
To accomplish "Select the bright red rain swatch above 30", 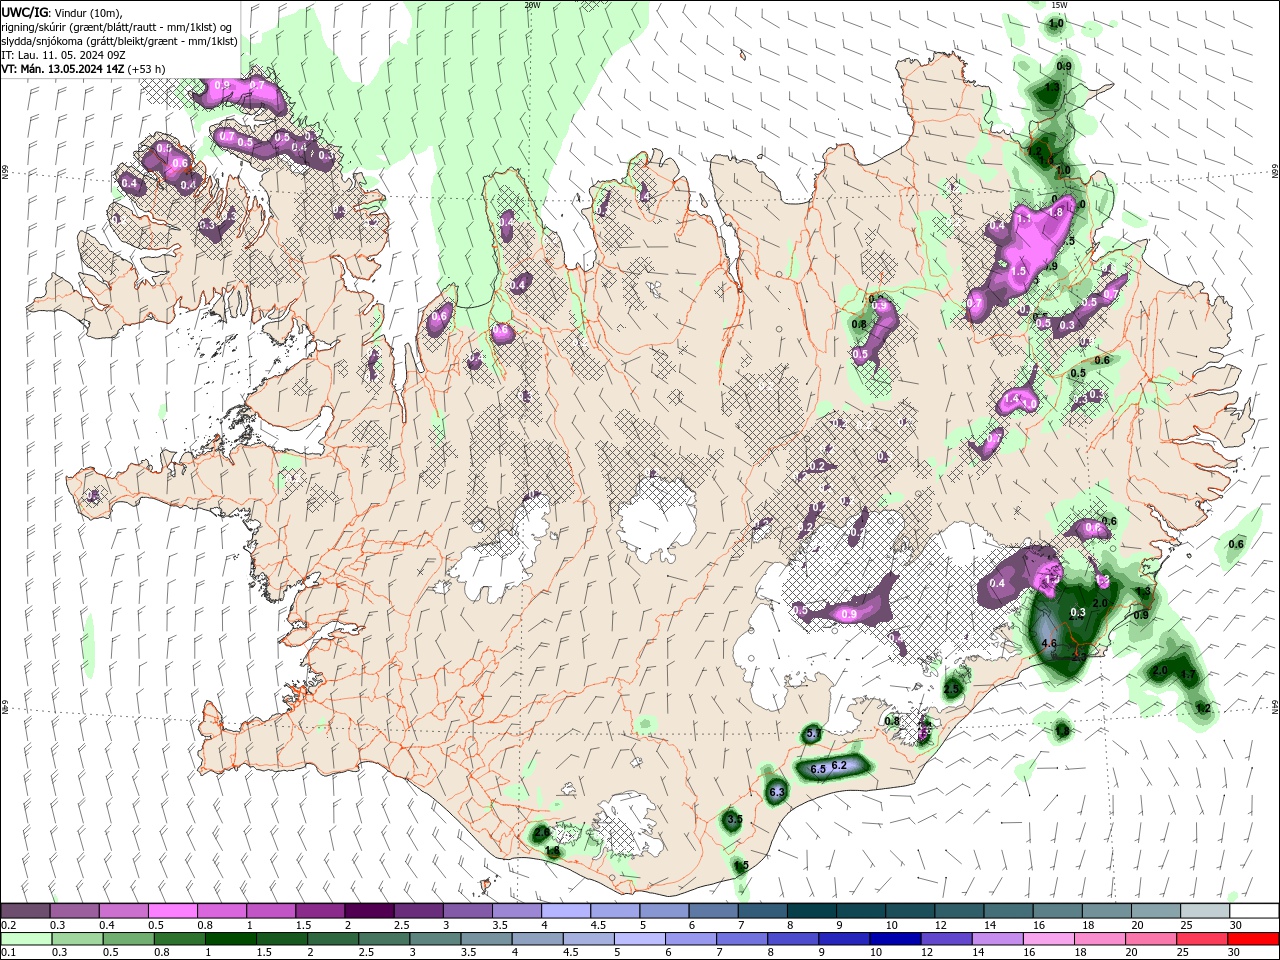I will pyautogui.click(x=1253, y=938).
